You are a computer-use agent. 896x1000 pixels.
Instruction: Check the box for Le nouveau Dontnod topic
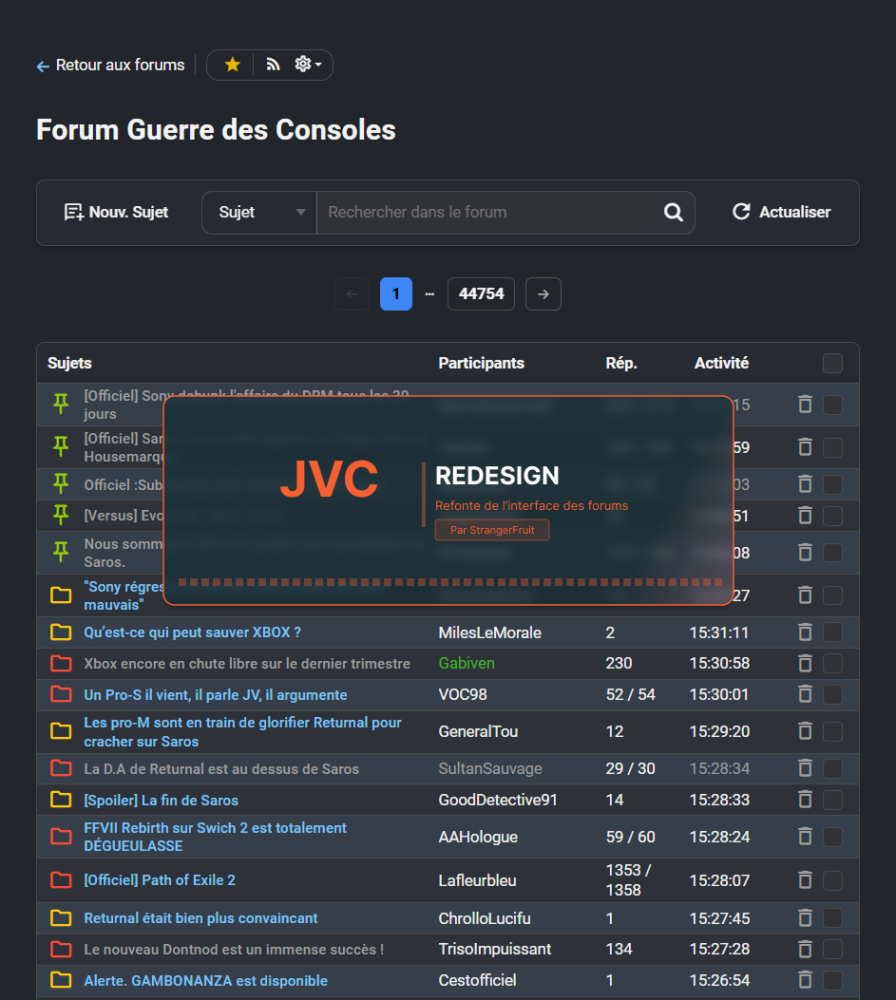[832, 949]
